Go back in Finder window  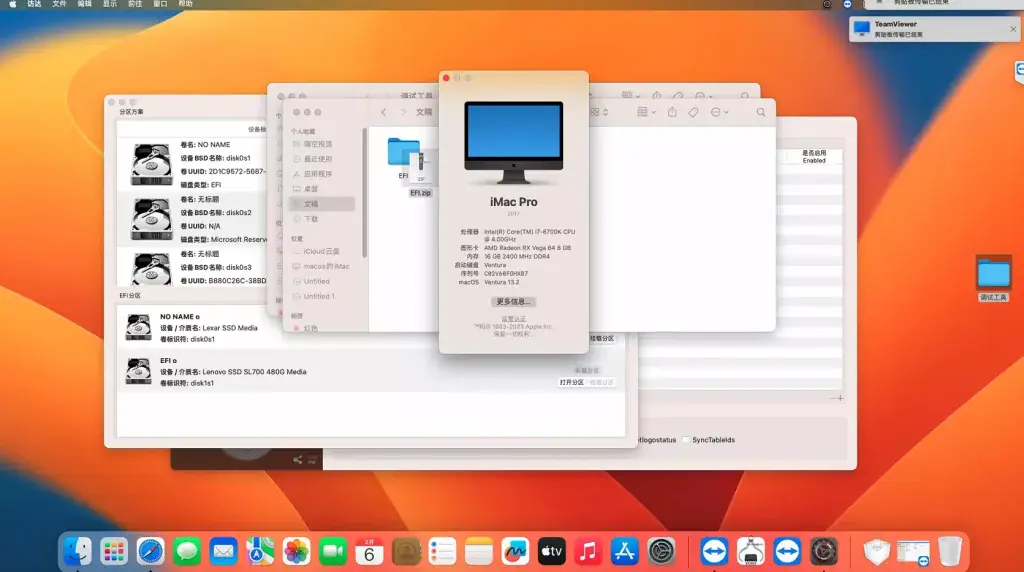click(x=383, y=112)
